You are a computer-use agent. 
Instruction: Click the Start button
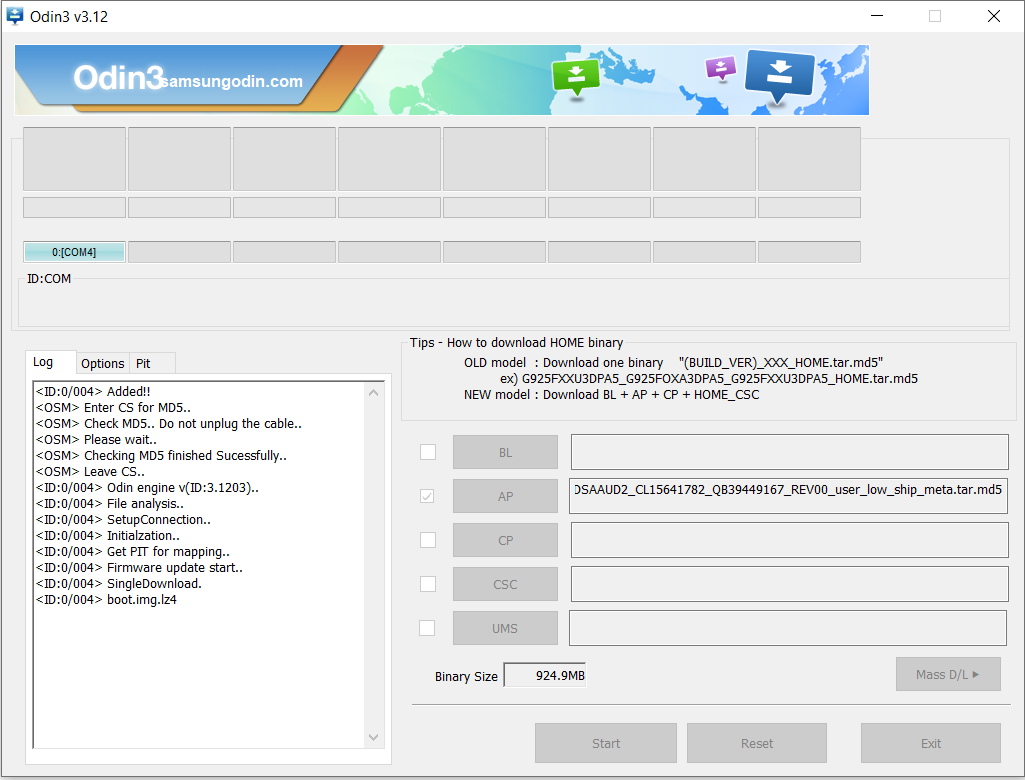(x=606, y=743)
